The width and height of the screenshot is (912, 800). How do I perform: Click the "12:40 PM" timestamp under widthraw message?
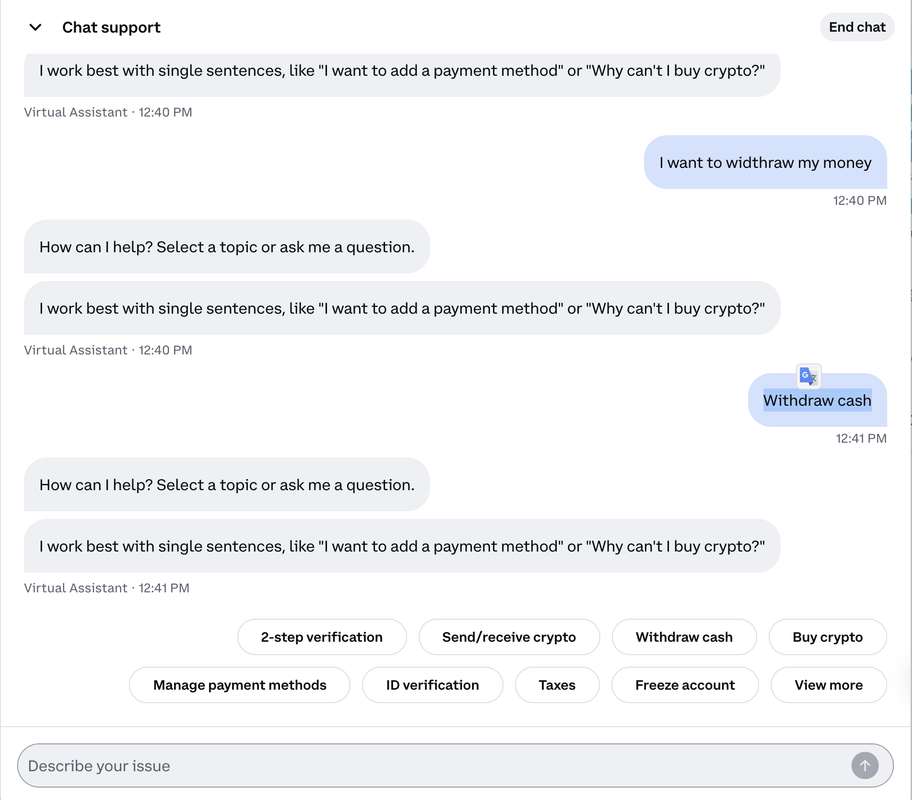pos(860,200)
